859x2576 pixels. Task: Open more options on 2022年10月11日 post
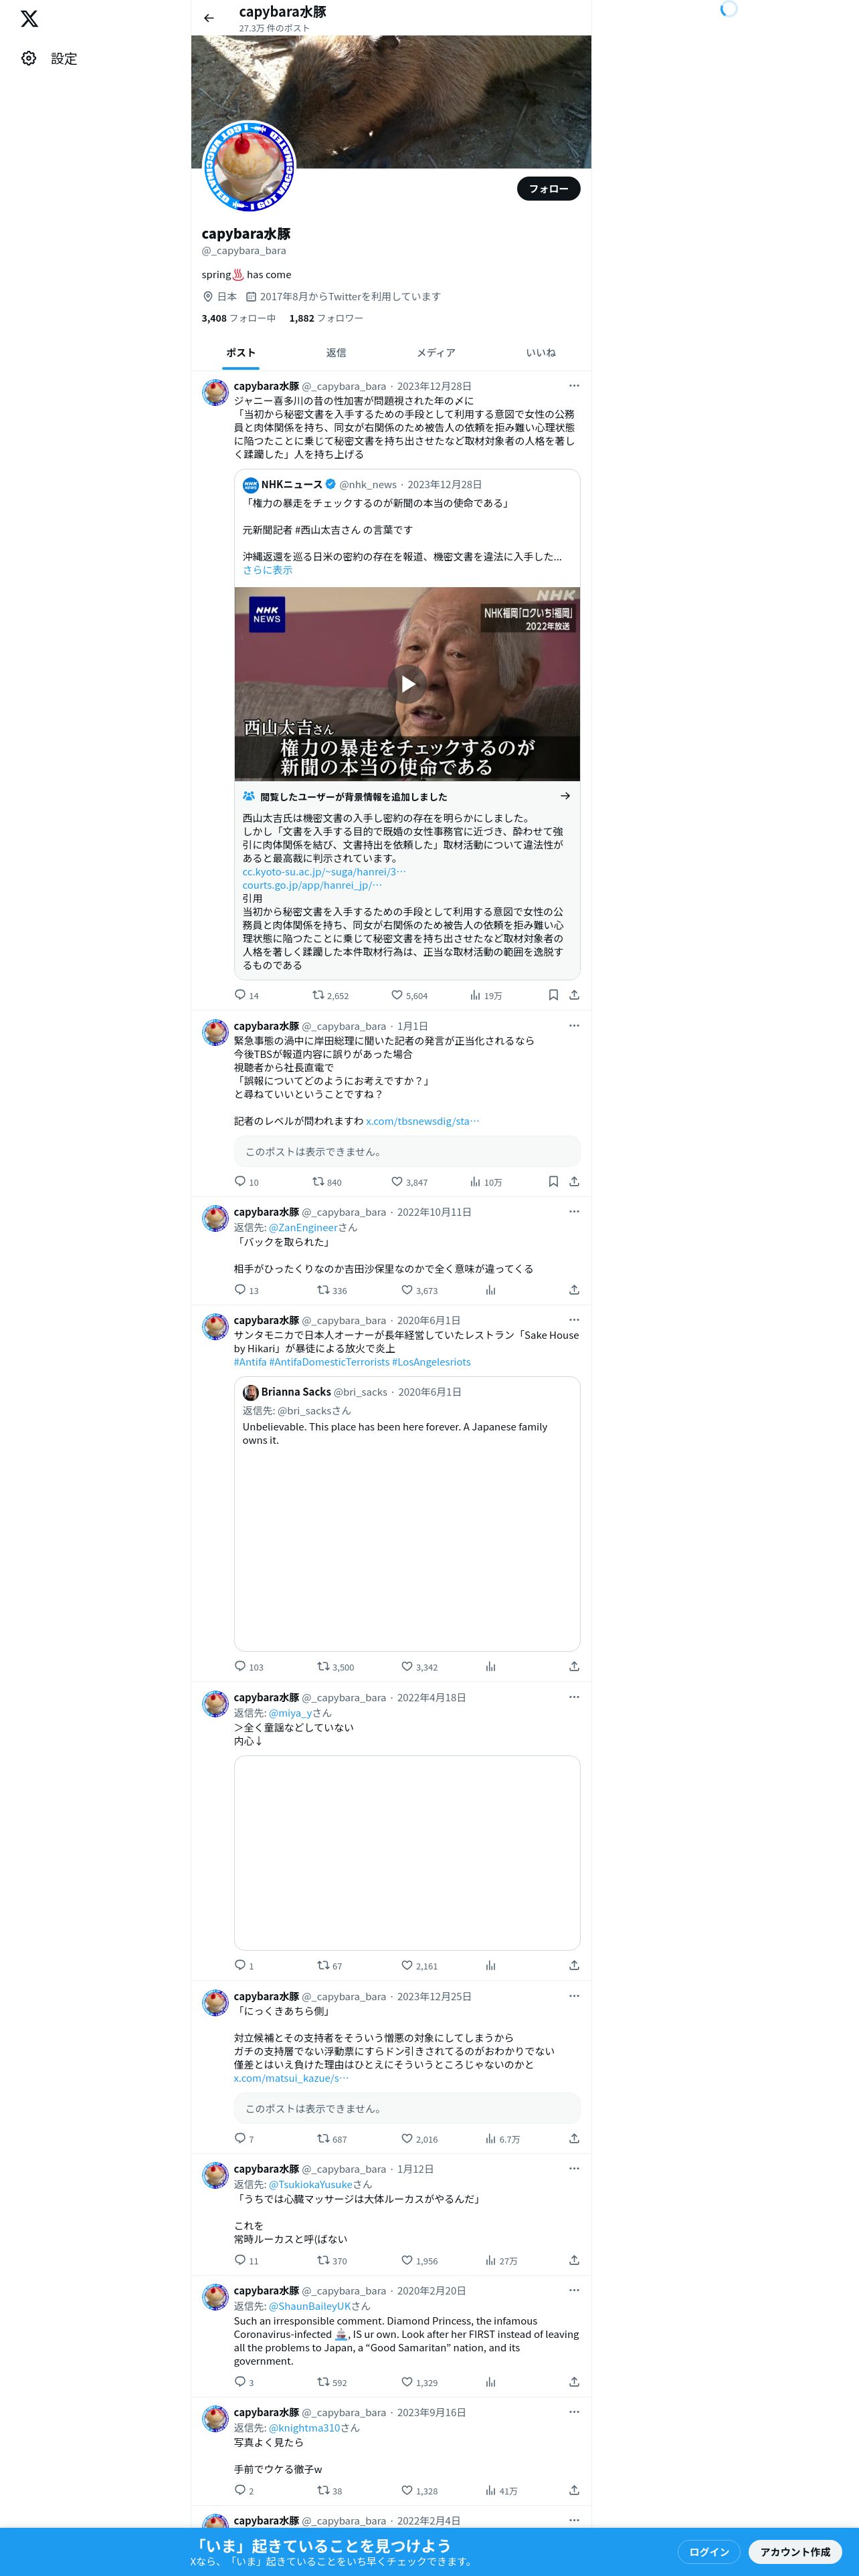(x=574, y=1211)
